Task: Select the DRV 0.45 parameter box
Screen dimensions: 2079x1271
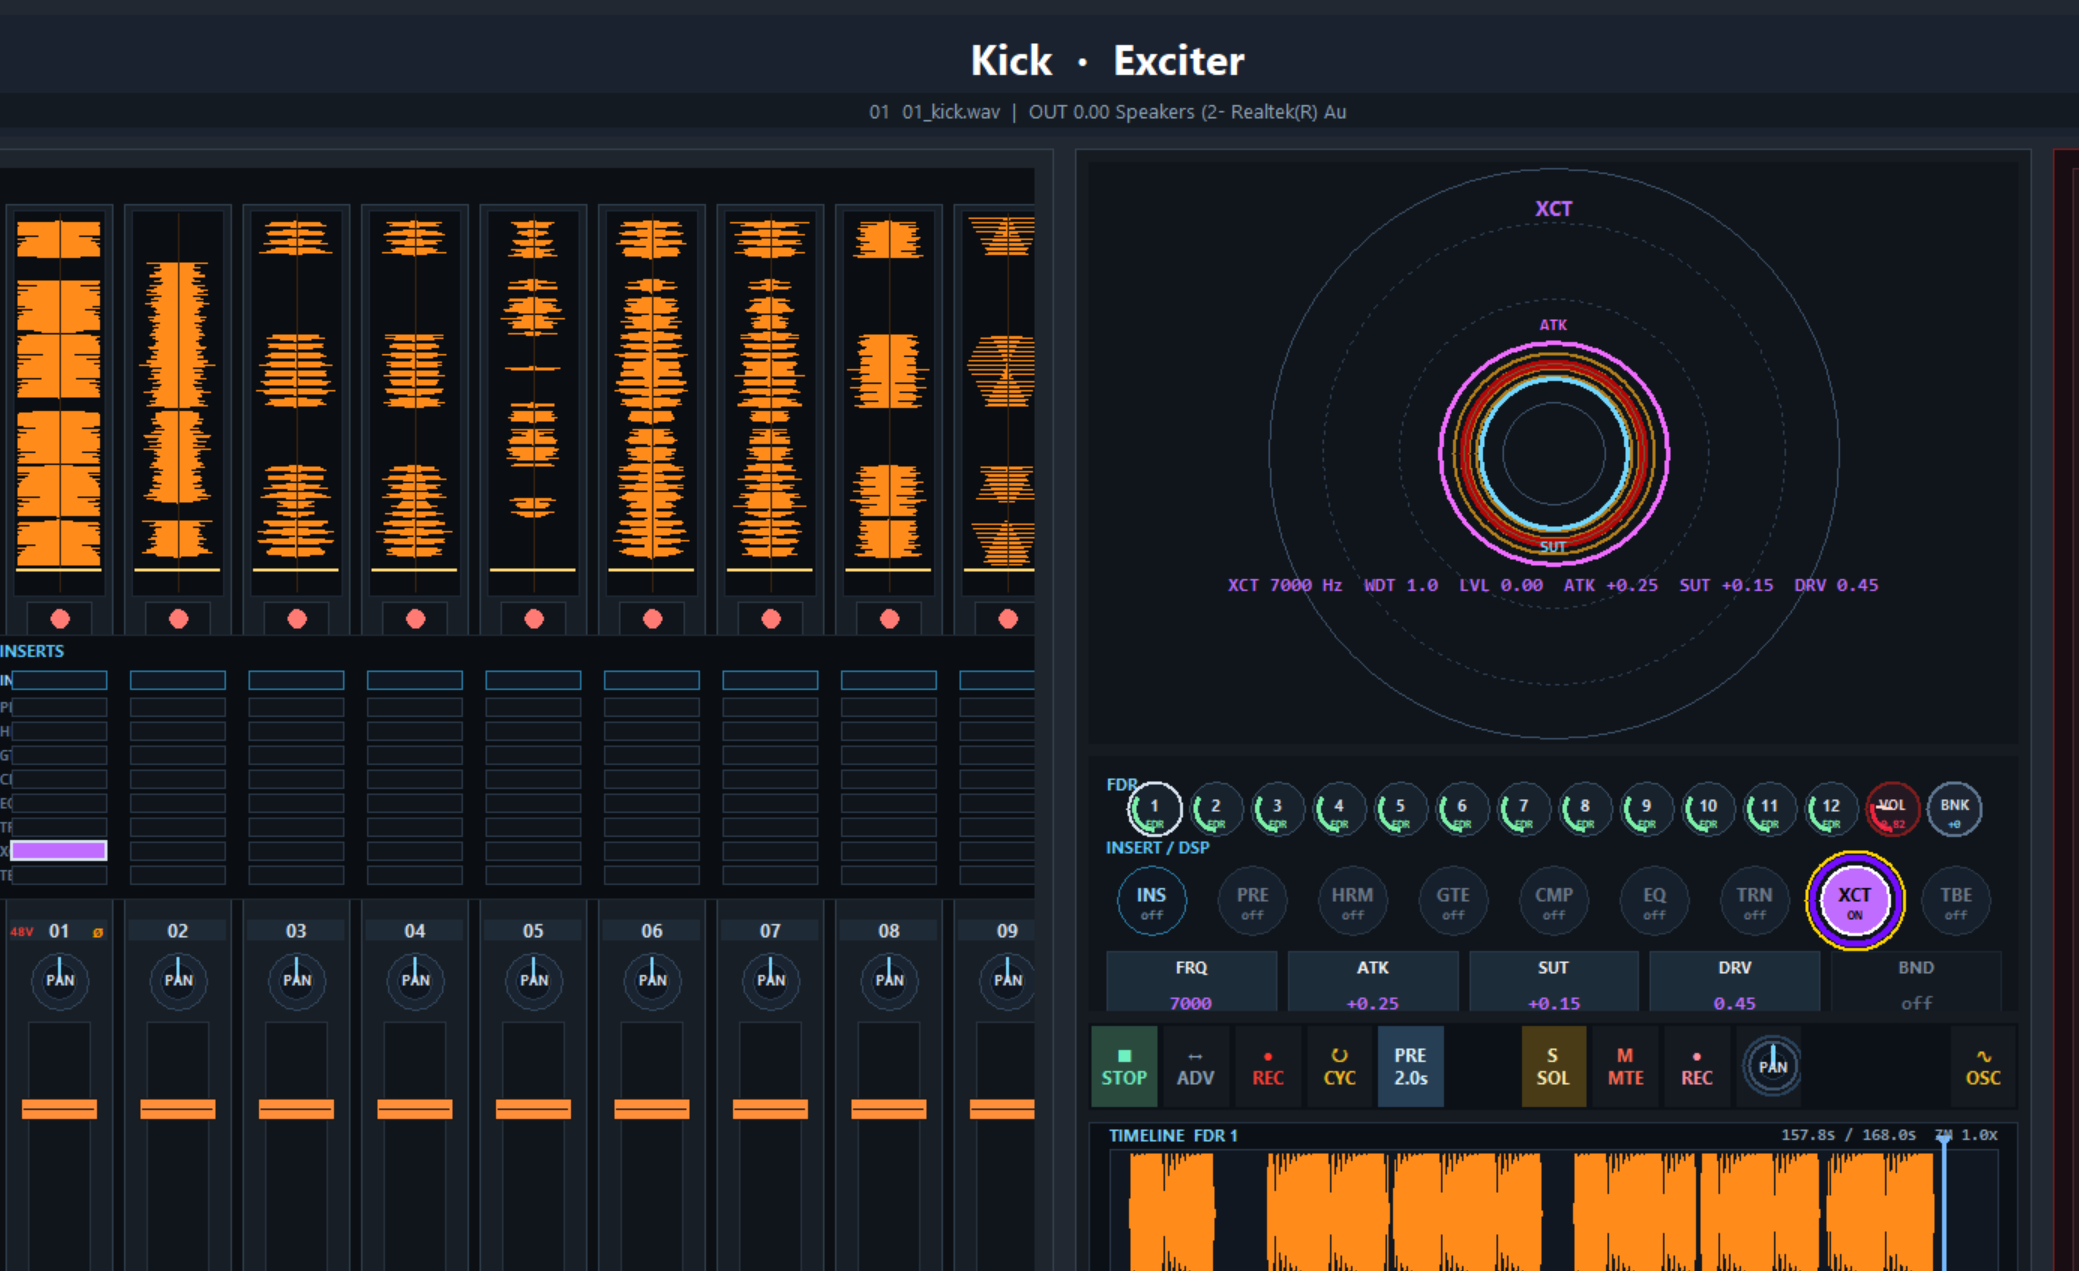Action: coord(1734,982)
